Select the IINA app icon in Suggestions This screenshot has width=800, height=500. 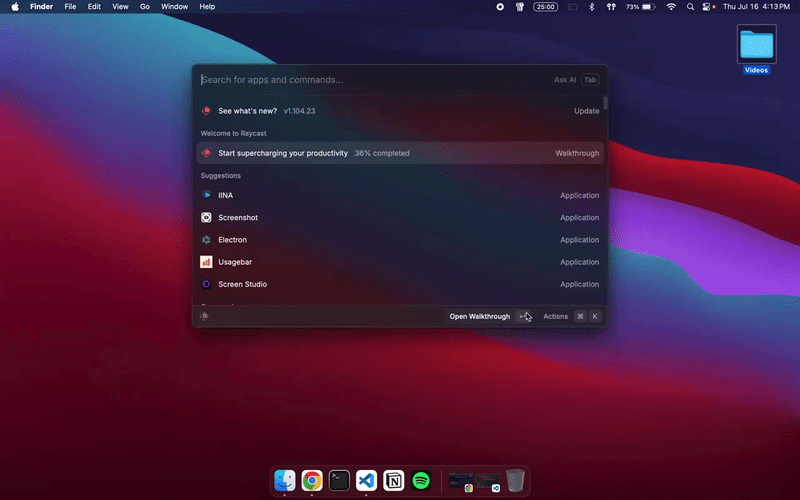206,195
